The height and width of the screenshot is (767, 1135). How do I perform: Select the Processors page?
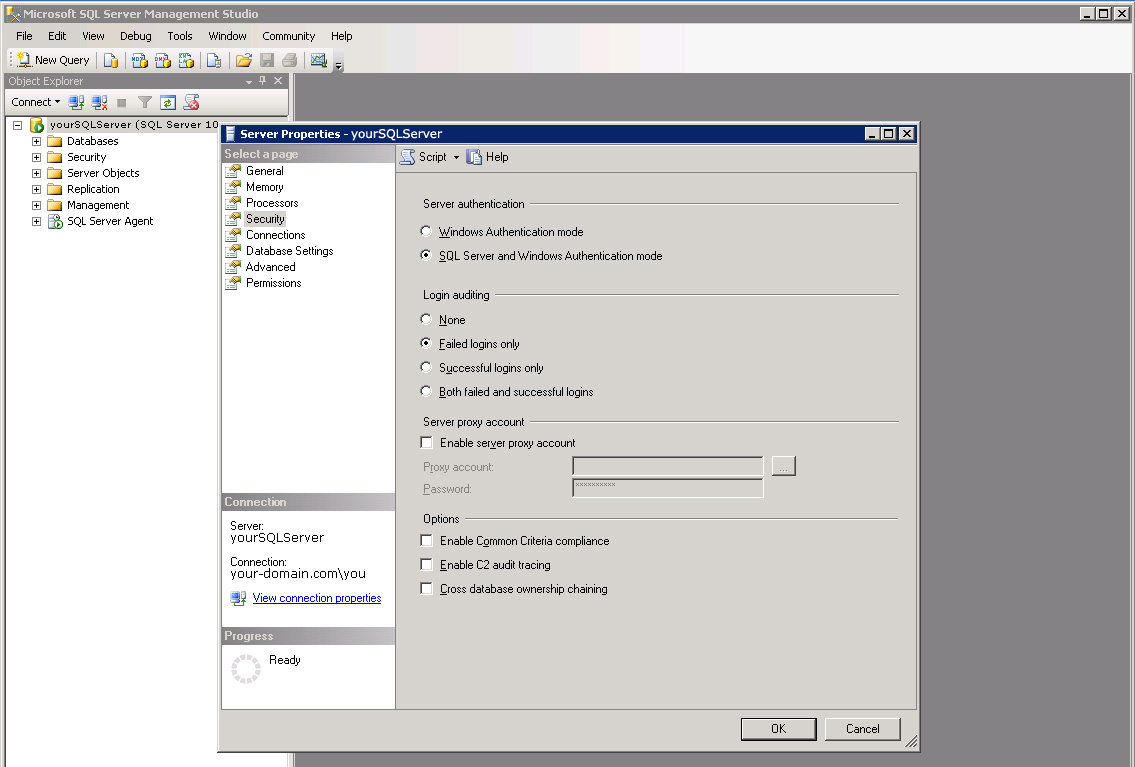tap(272, 203)
